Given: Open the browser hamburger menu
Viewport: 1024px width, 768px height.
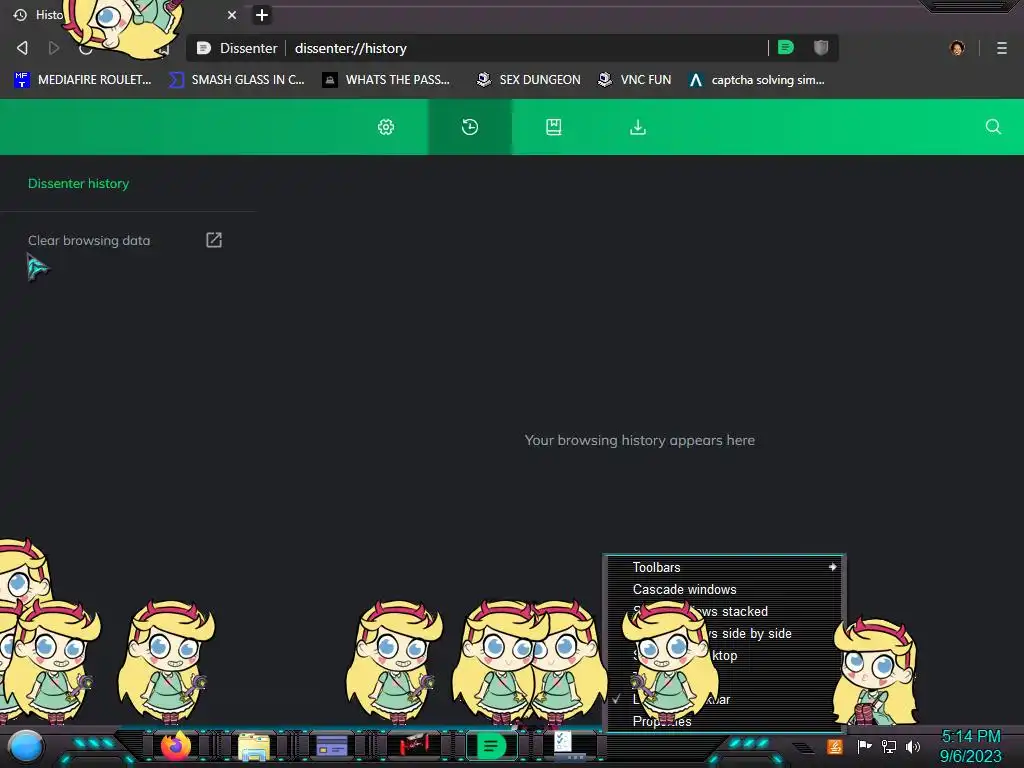Looking at the screenshot, I should click(x=1002, y=48).
